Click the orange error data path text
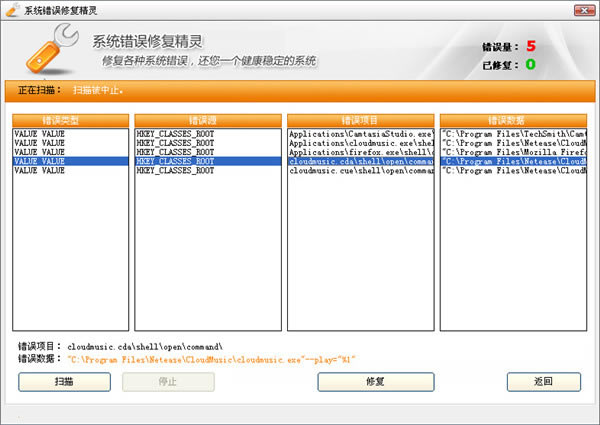This screenshot has height=425, width=600. (211, 360)
